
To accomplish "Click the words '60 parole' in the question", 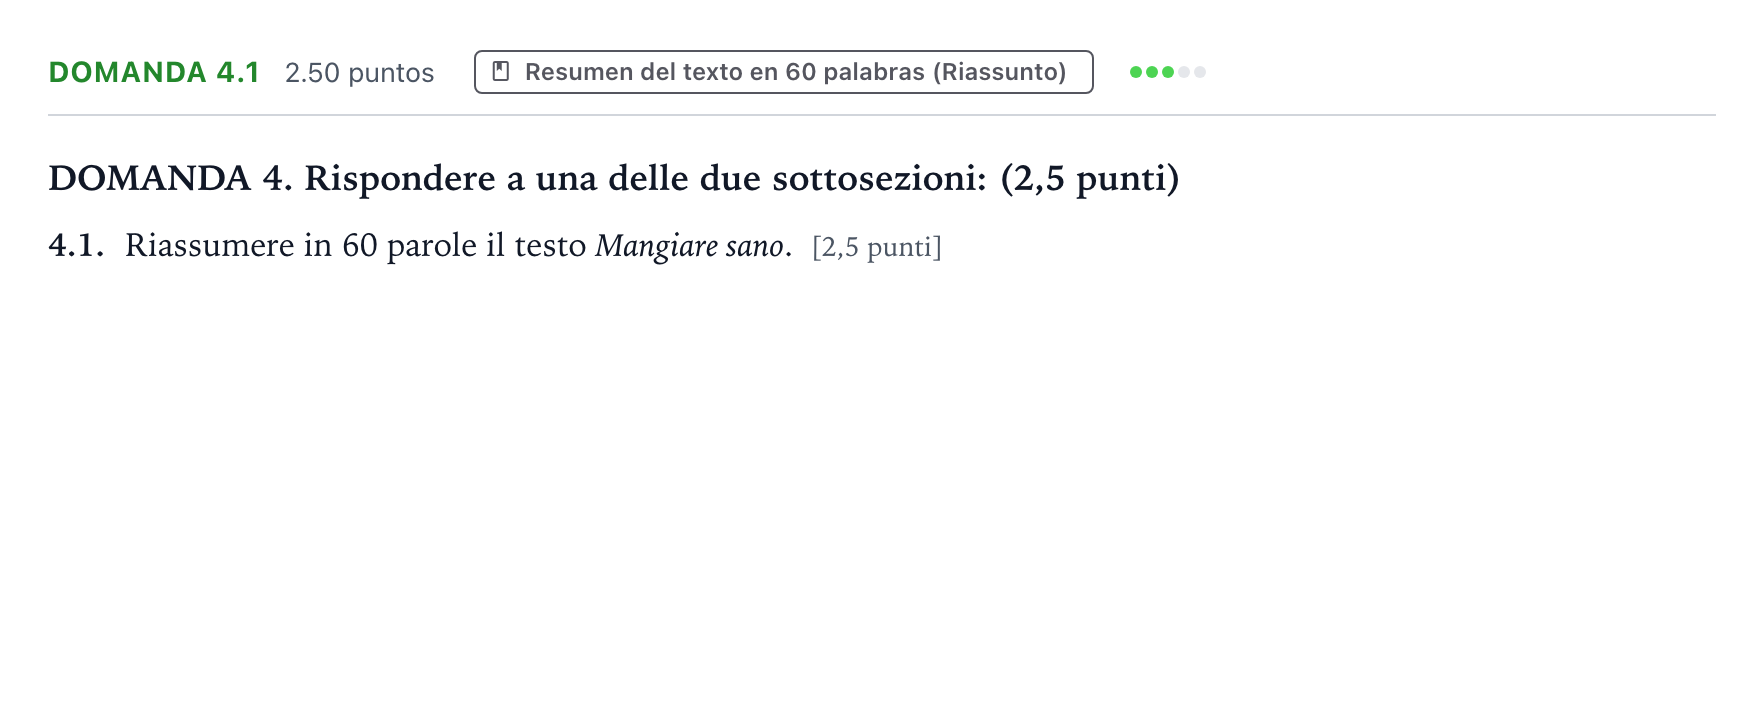I will coord(409,246).
